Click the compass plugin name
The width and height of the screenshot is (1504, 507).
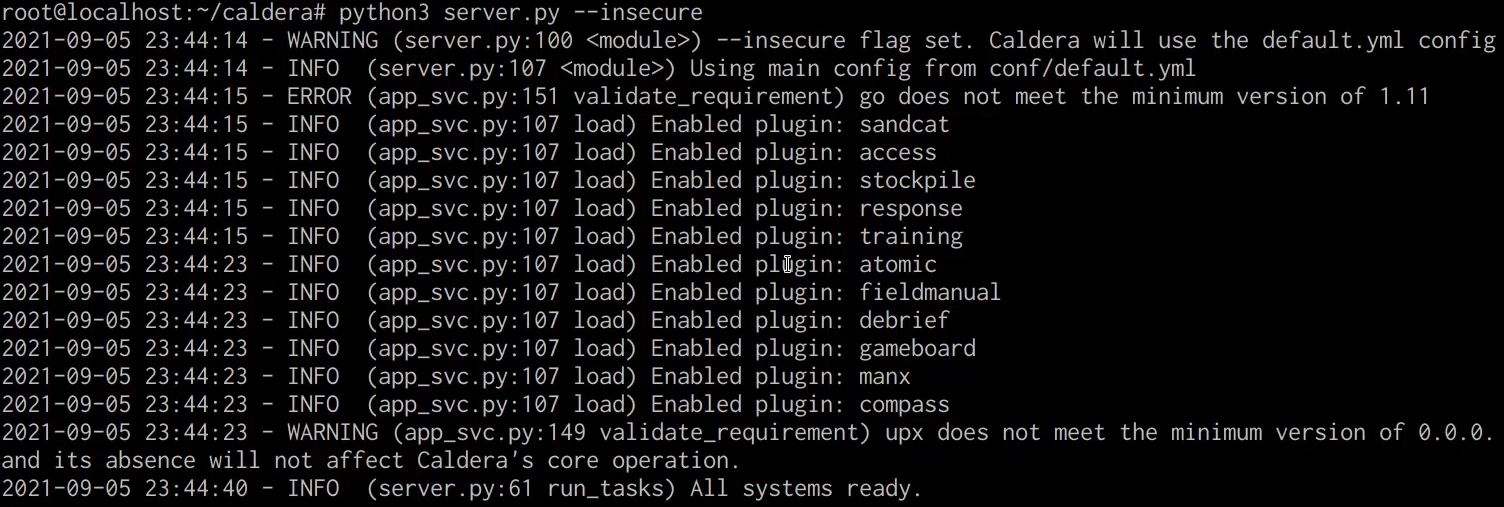[x=904, y=405]
